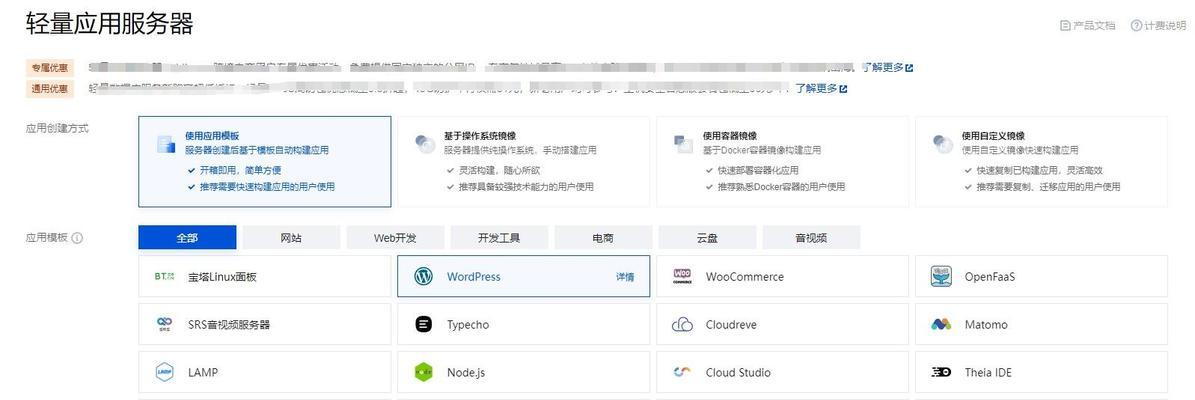Click the 使用应用模板 card icon

tap(166, 143)
